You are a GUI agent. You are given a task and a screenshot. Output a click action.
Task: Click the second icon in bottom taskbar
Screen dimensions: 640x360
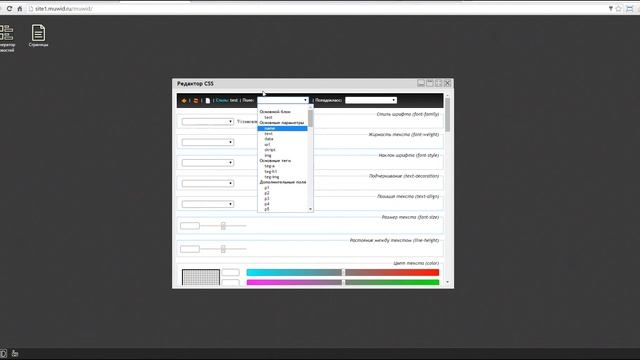15,353
